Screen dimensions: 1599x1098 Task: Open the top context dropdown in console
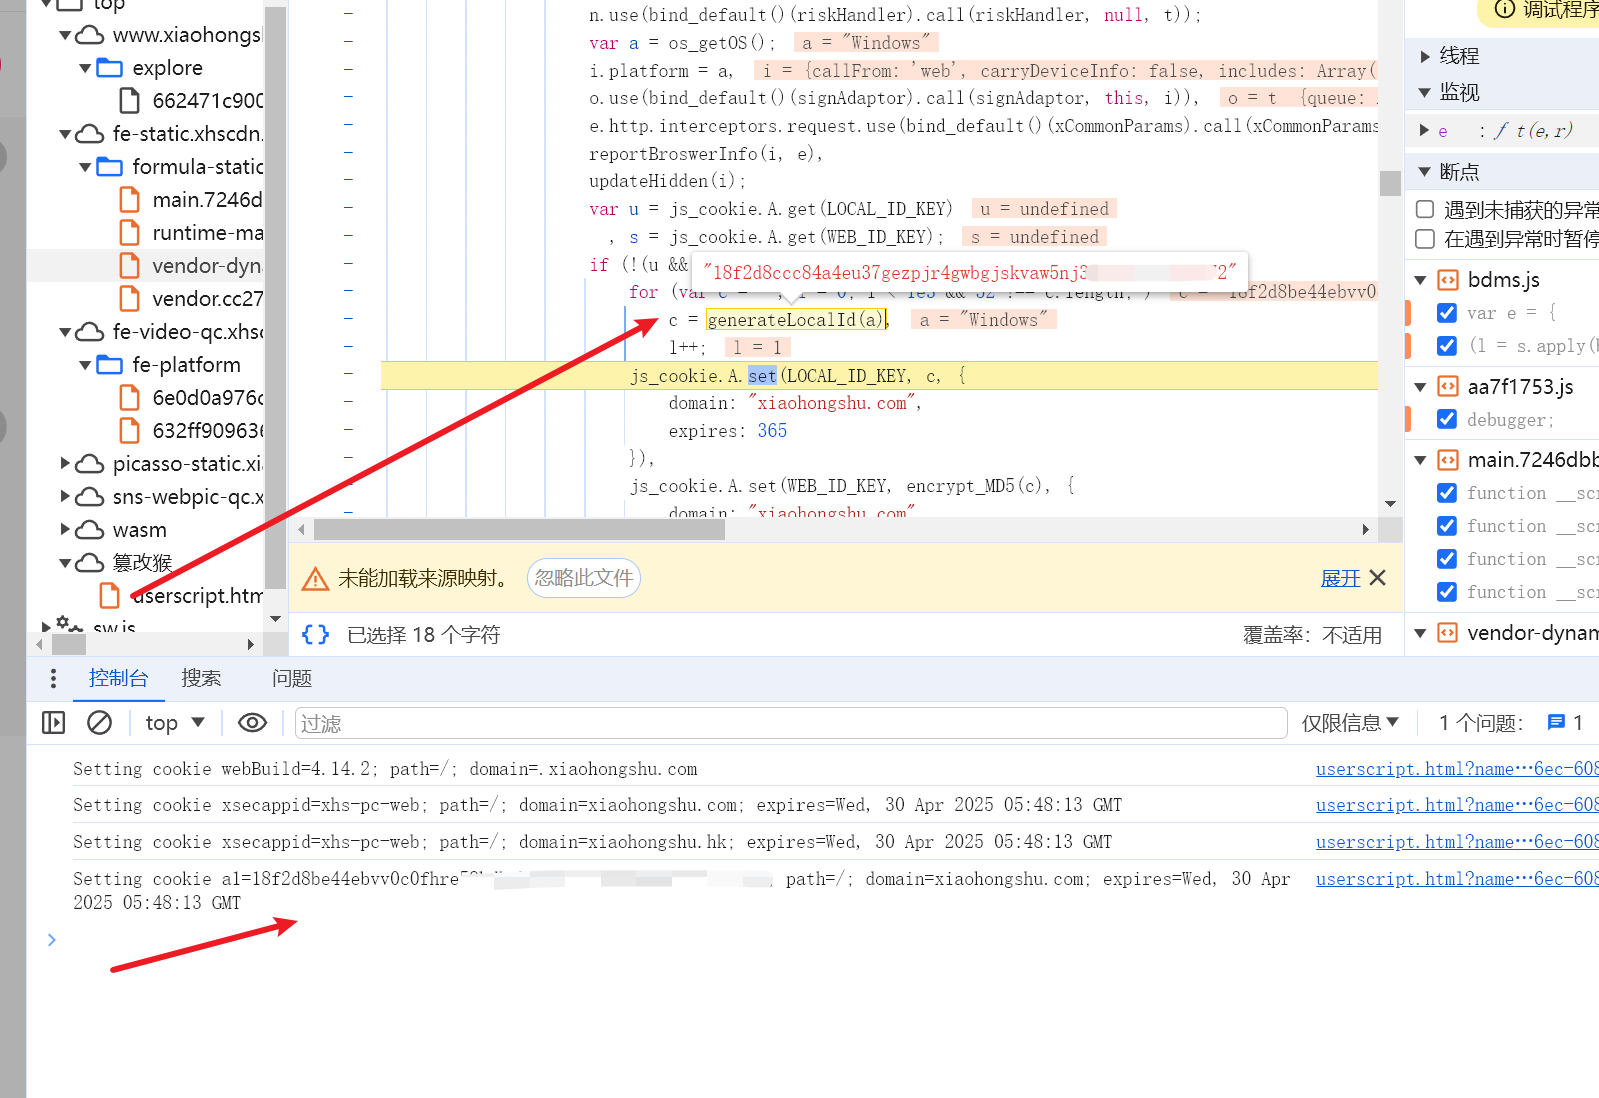coord(175,722)
